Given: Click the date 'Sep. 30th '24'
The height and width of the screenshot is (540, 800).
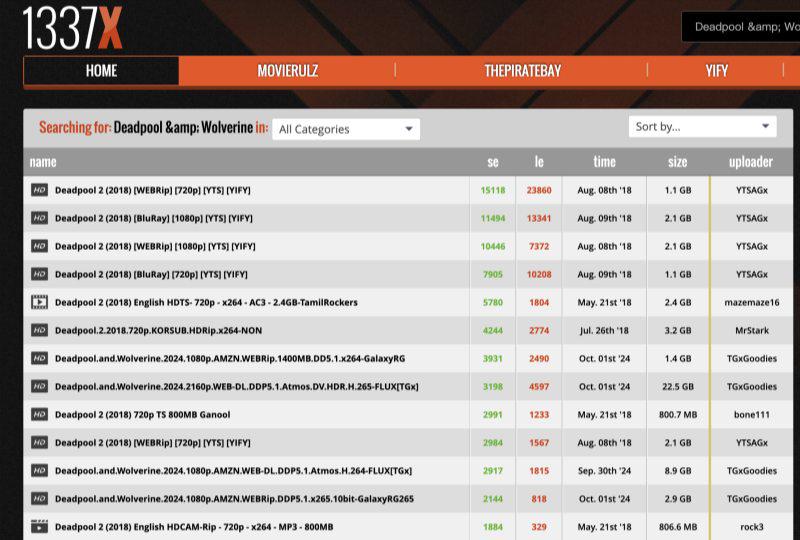Looking at the screenshot, I should pyautogui.click(x=604, y=471).
